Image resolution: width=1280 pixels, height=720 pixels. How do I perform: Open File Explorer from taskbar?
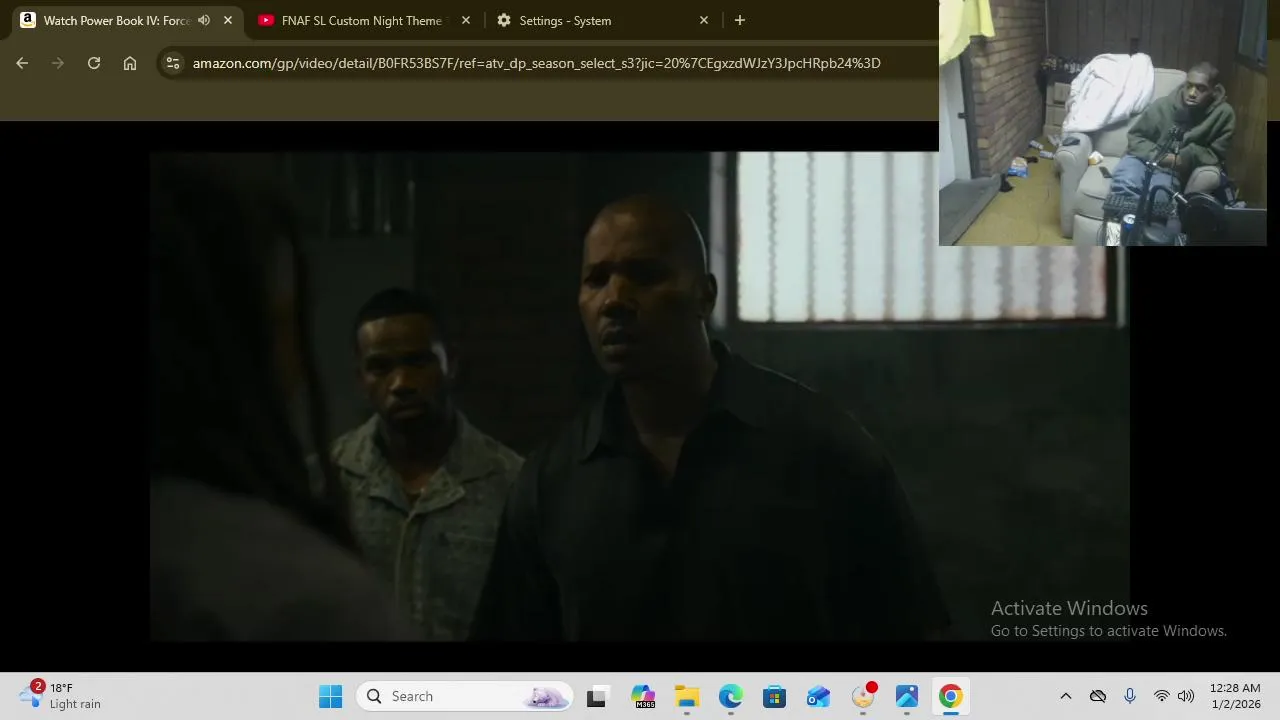(687, 696)
